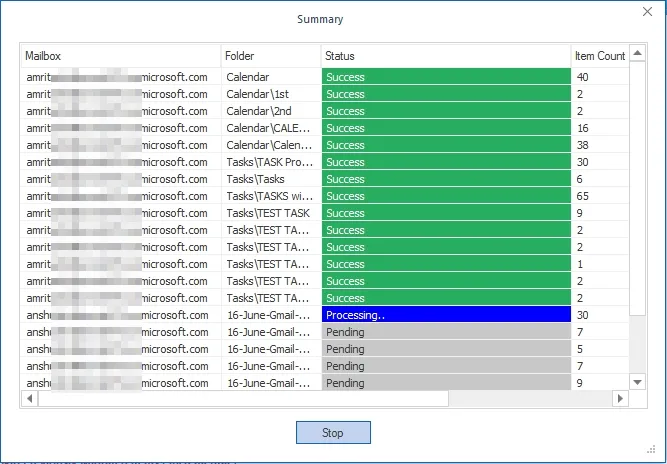Click item count 65 cell
Image resolution: width=667 pixels, height=464 pixels.
tap(600, 196)
